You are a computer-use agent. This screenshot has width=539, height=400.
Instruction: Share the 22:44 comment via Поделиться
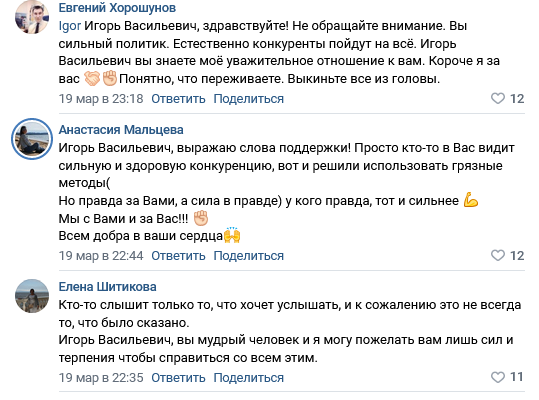[x=249, y=256]
